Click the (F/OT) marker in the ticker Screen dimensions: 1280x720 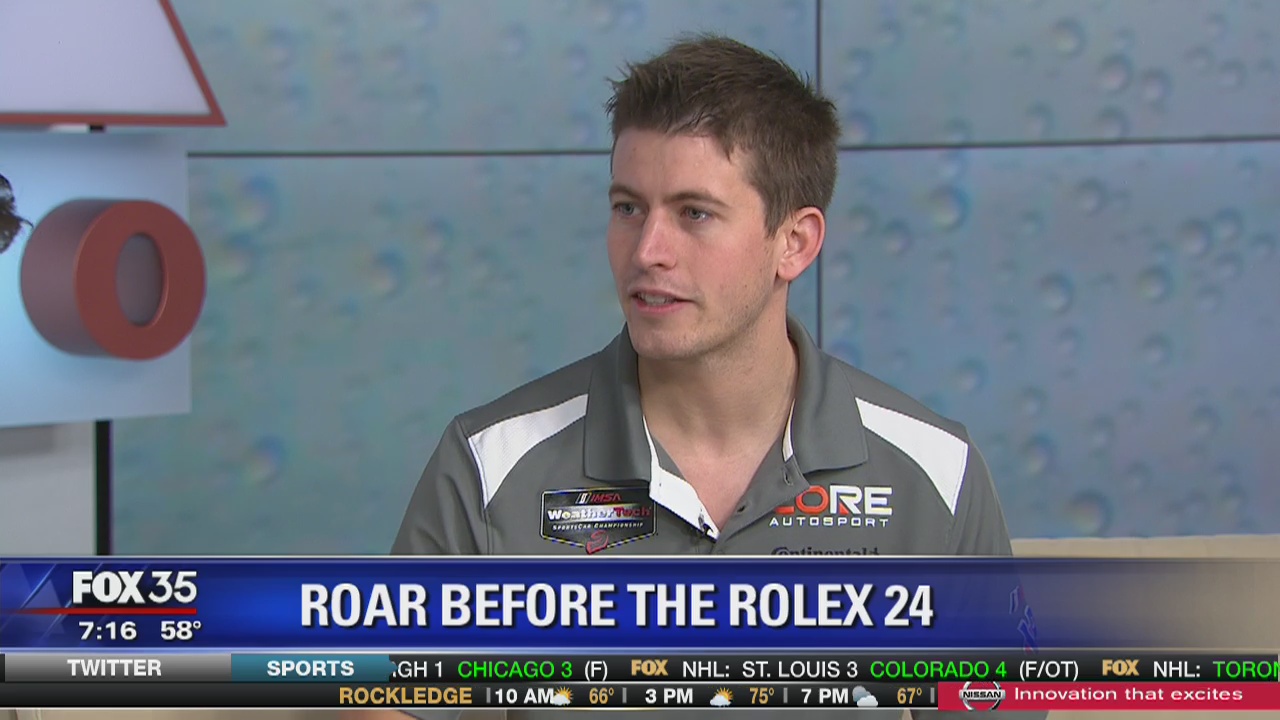[1049, 669]
